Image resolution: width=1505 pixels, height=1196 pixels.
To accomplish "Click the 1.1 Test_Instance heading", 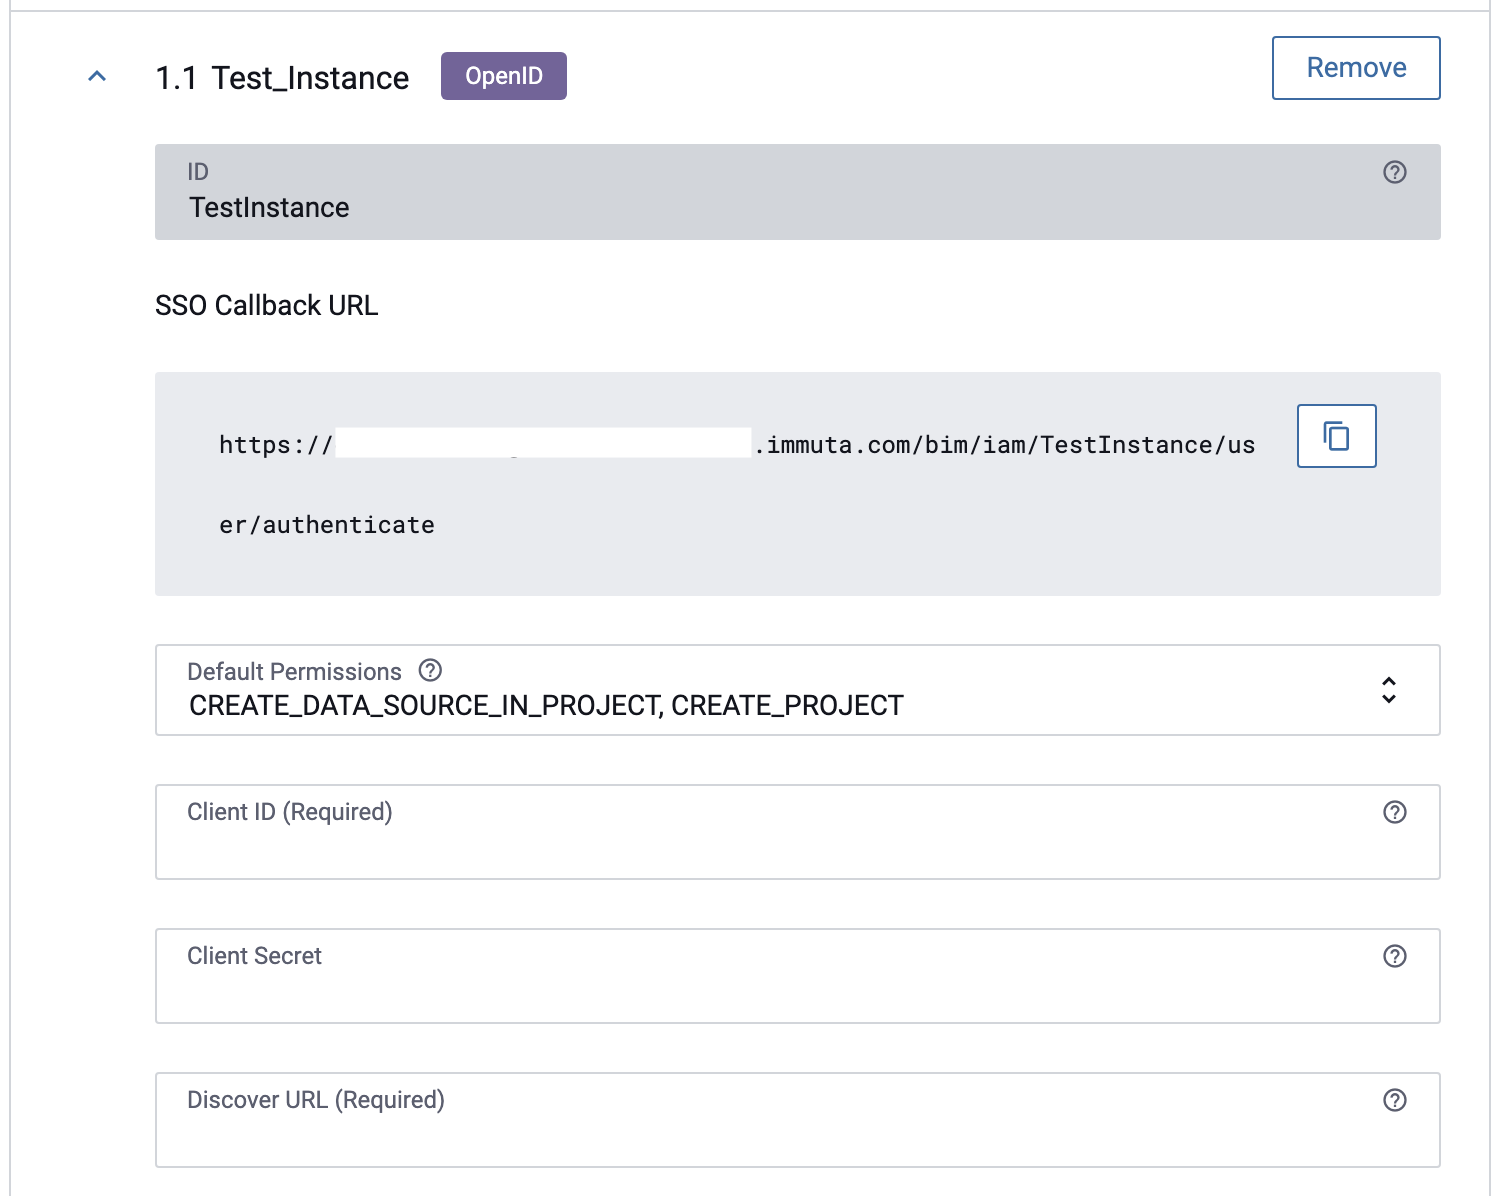I will click(x=282, y=78).
